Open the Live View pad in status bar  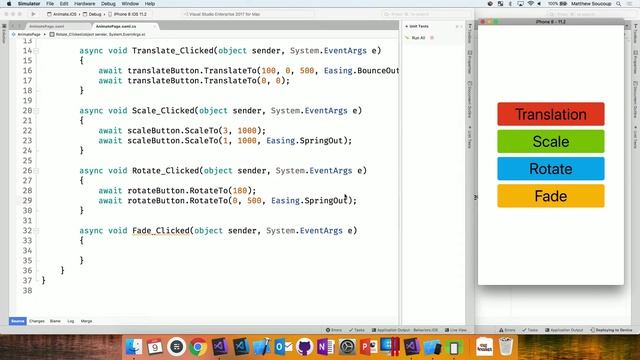coord(456,330)
